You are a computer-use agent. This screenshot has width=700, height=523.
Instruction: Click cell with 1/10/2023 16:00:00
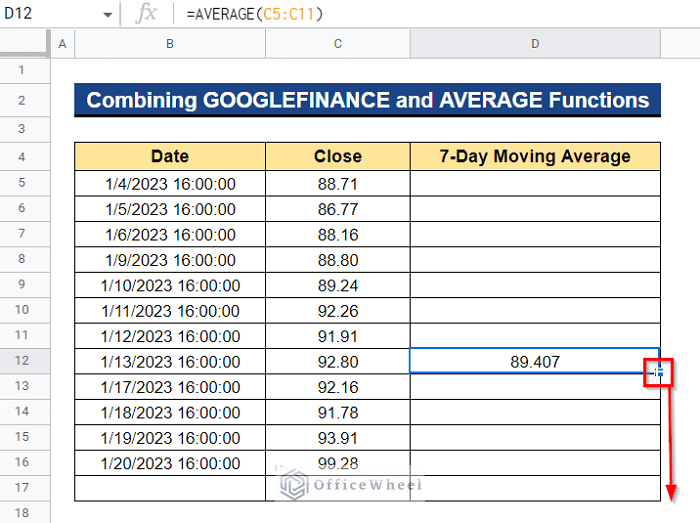[x=170, y=285]
